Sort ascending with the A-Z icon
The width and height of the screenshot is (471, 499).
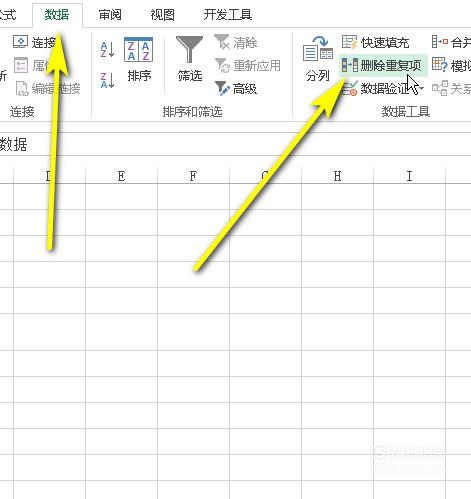[107, 49]
